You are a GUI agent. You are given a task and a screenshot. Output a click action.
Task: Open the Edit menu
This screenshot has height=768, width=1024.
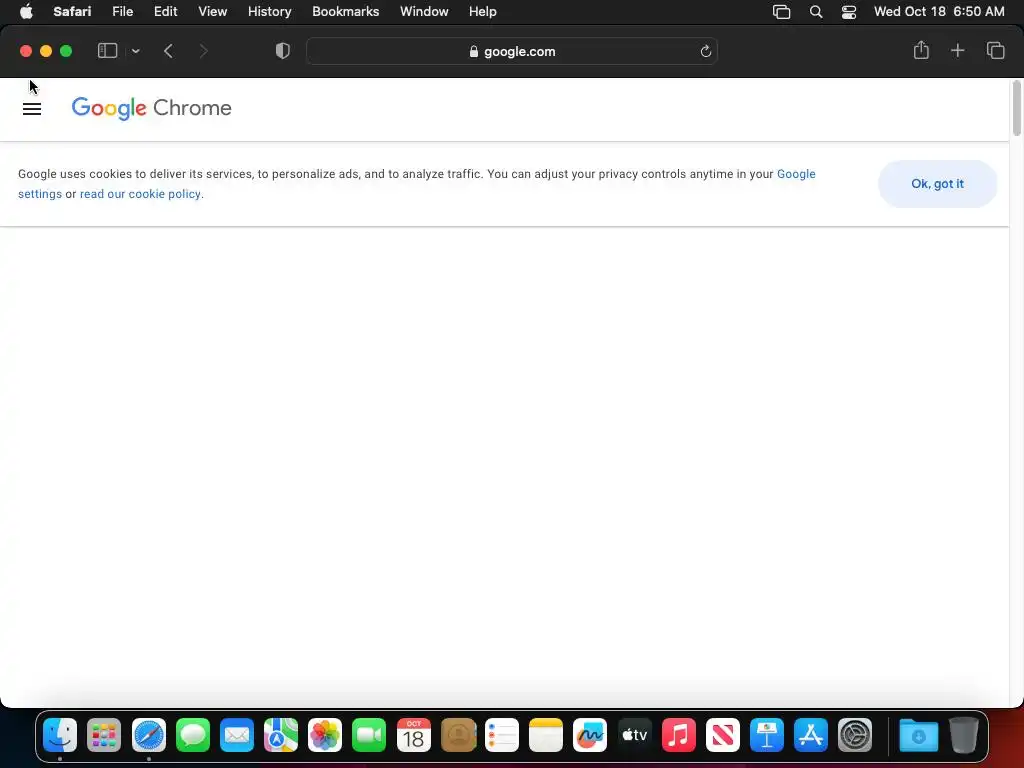(165, 11)
